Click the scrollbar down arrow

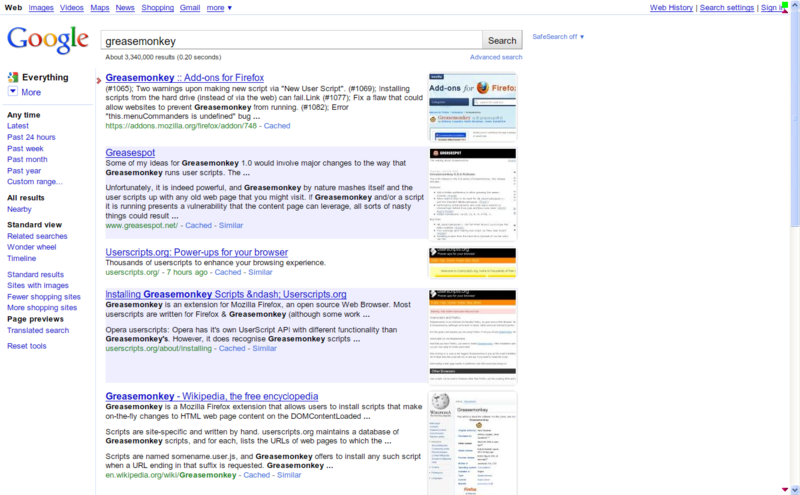click(795, 490)
